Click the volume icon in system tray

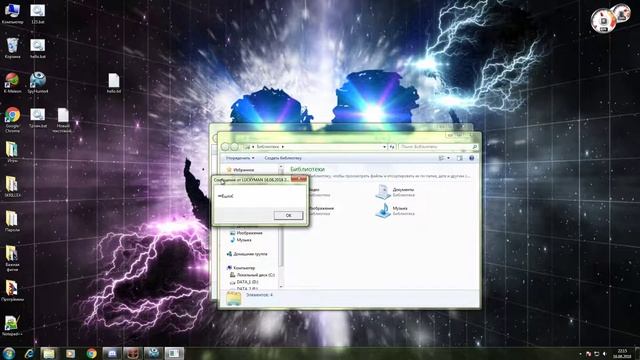tap(604, 354)
